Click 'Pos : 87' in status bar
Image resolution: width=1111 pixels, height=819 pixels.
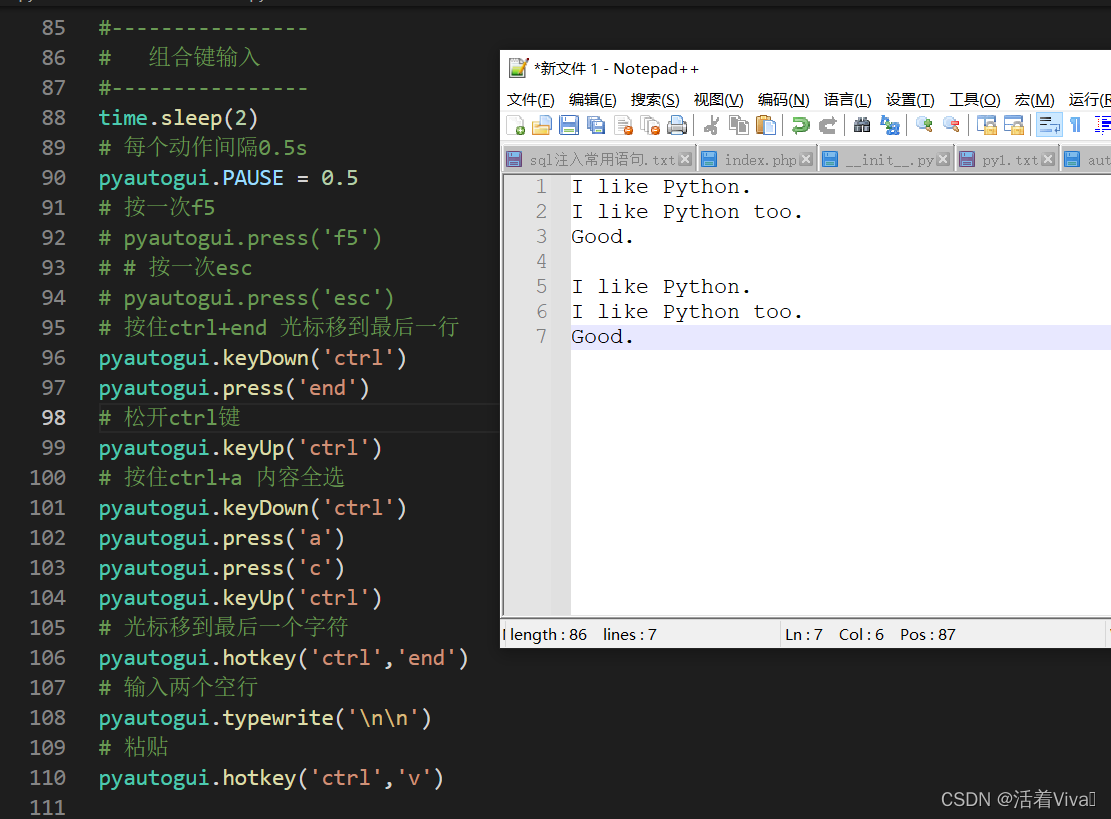coord(927,635)
